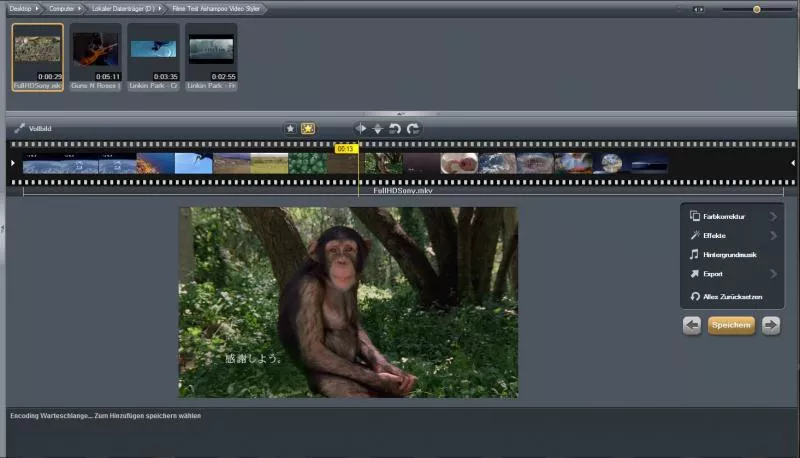Image resolution: width=800 pixels, height=458 pixels.
Task: Click the Farbkorrektur icon
Action: [694, 216]
